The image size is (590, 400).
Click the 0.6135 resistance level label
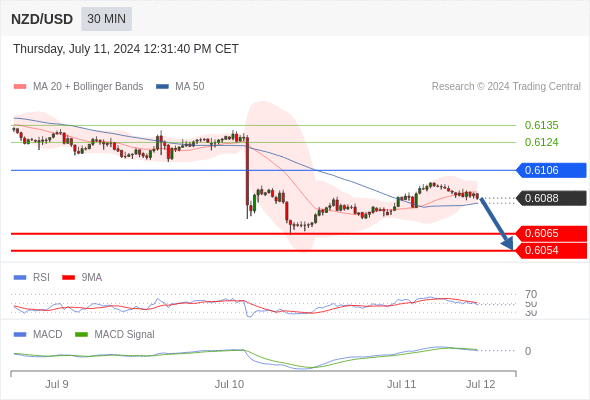541,125
